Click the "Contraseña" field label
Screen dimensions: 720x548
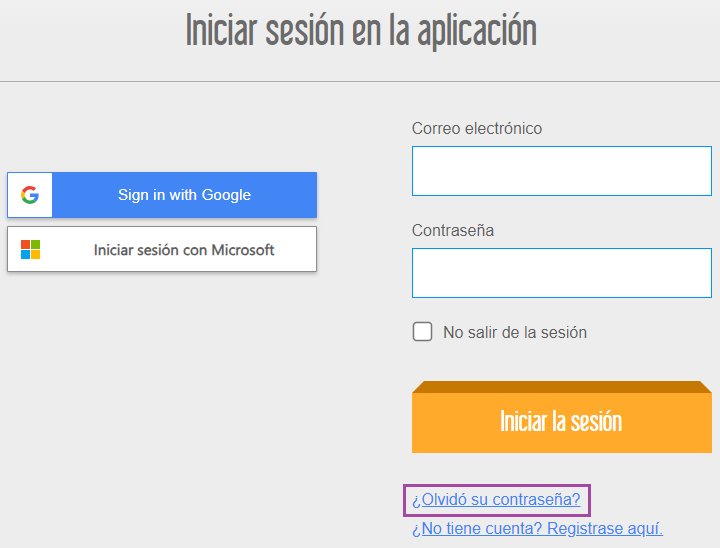point(453,230)
